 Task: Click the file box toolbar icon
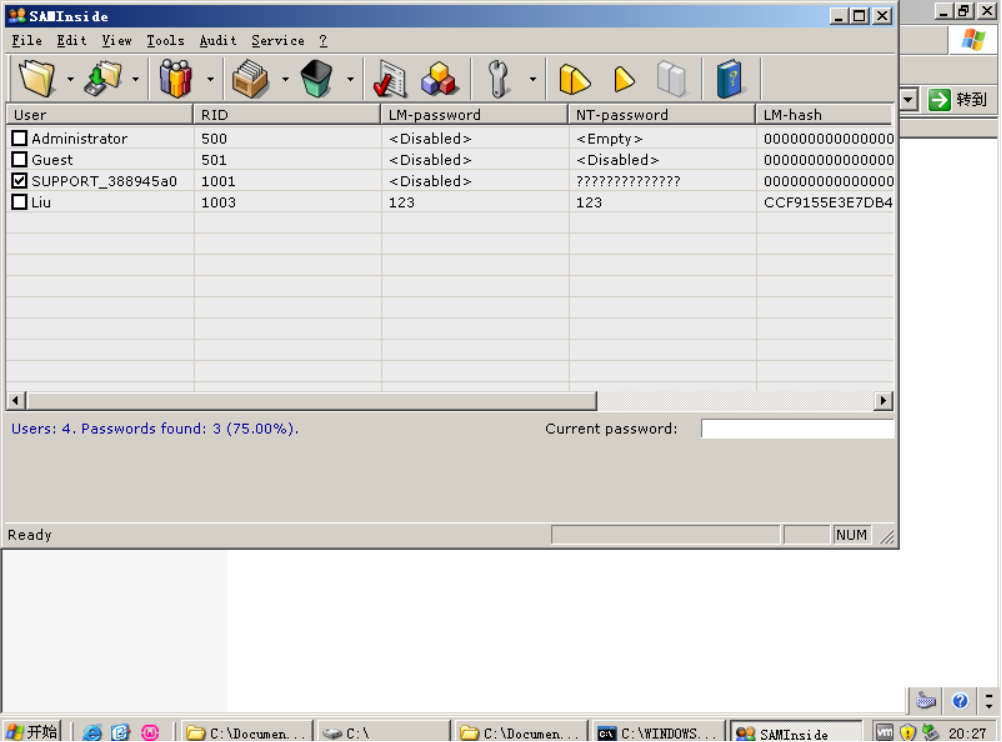250,79
